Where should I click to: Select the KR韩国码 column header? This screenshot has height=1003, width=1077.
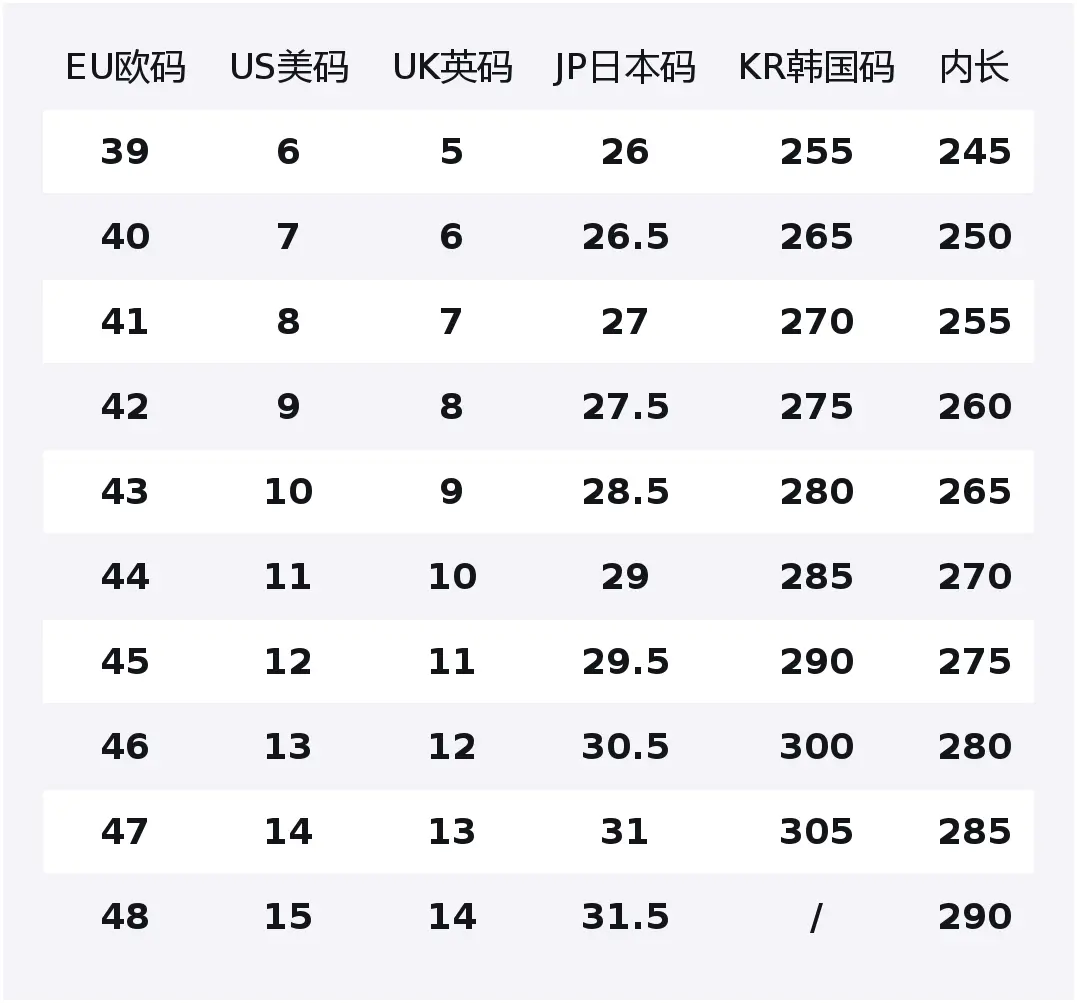816,68
